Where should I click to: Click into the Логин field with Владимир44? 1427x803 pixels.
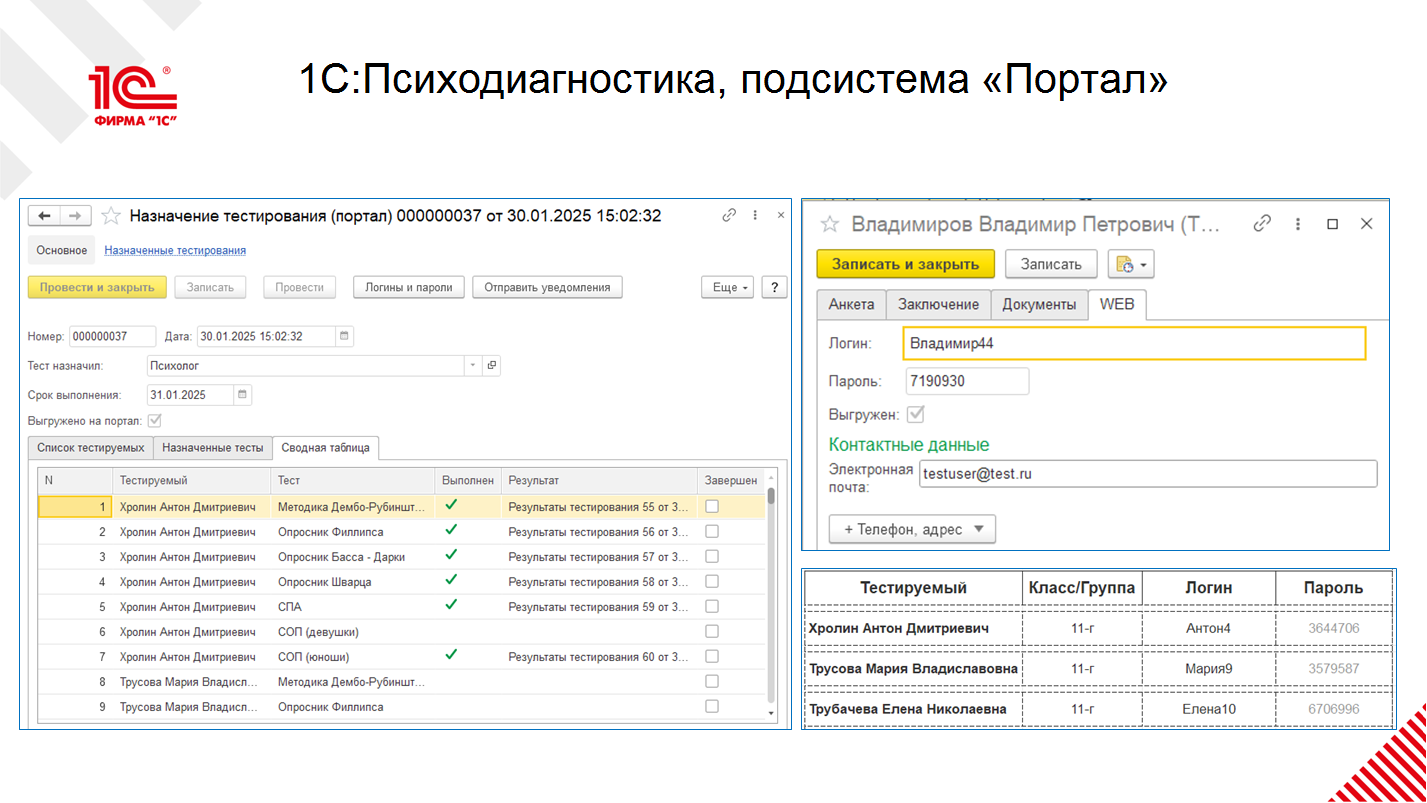(1134, 343)
